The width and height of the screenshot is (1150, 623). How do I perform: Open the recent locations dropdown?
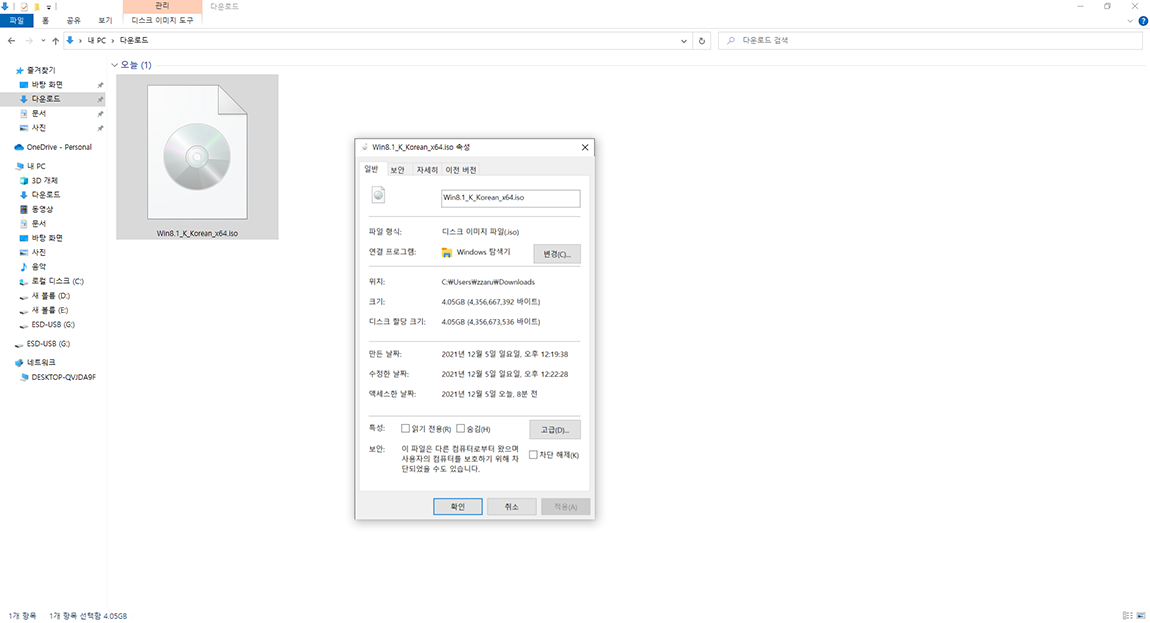point(43,40)
